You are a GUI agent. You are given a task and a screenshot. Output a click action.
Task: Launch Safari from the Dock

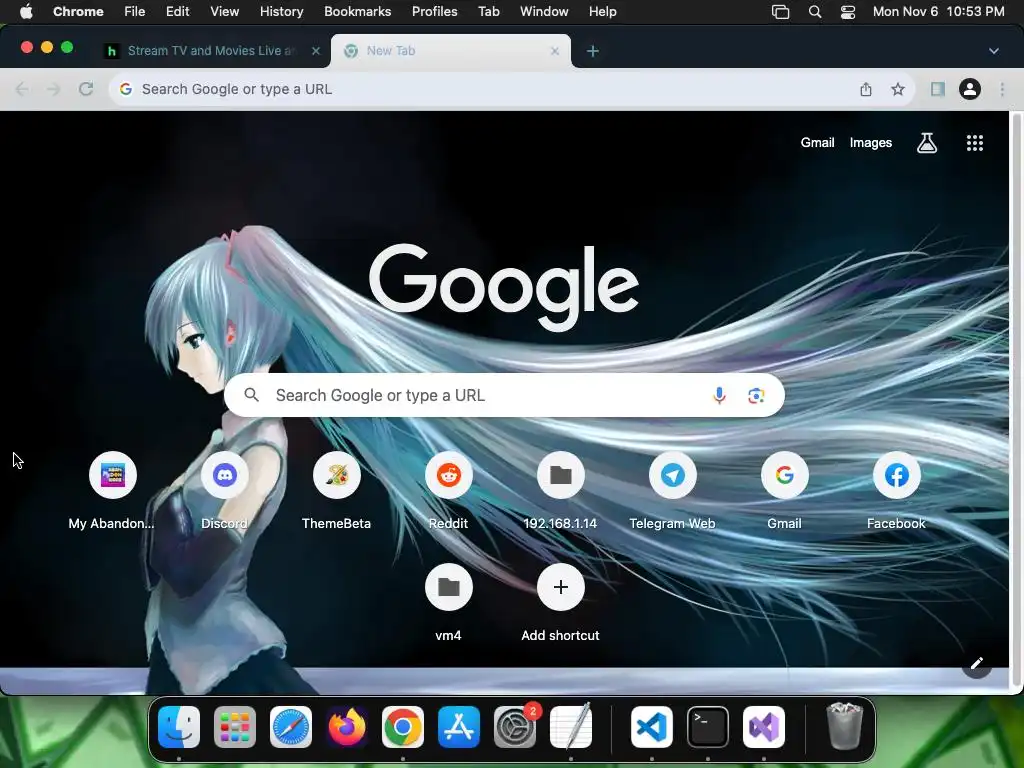point(291,727)
